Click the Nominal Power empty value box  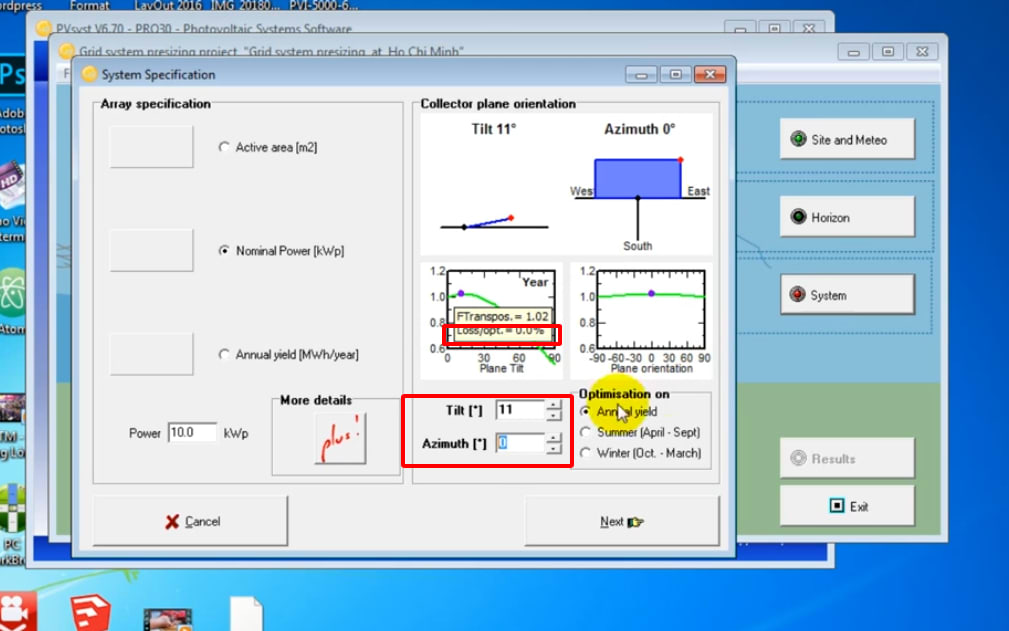tap(151, 250)
